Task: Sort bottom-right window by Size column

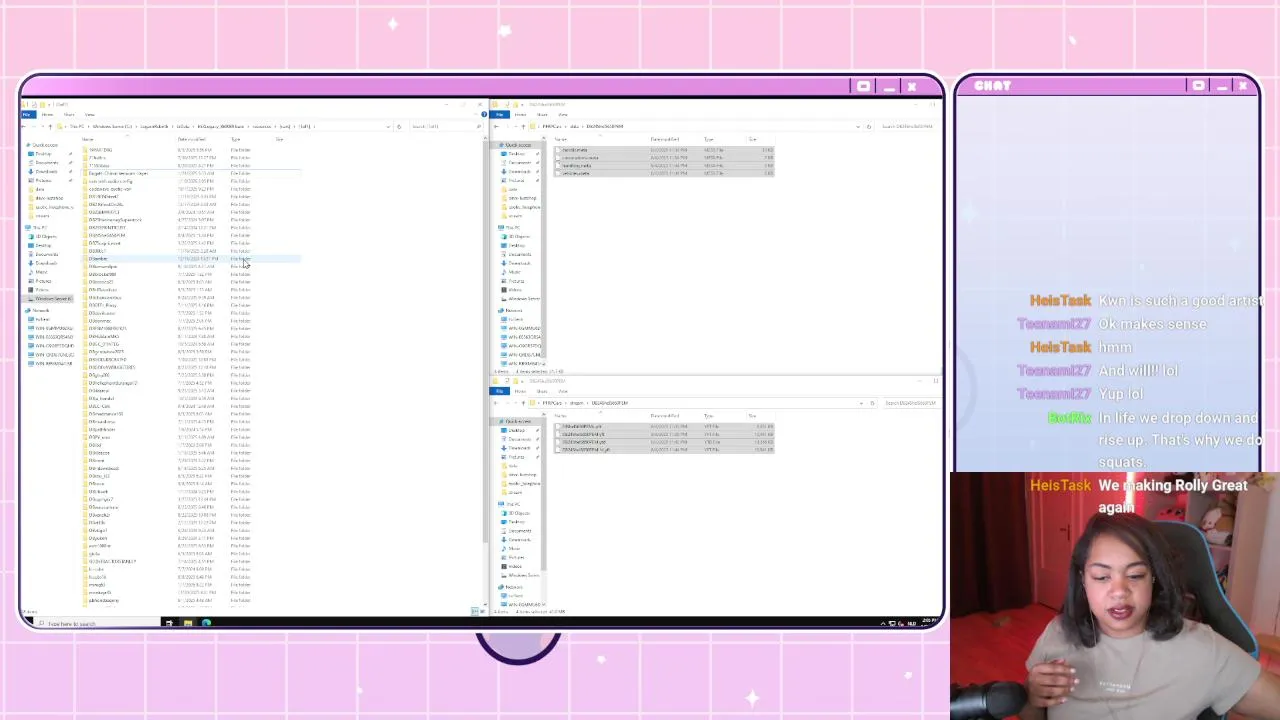Action: coord(752,416)
